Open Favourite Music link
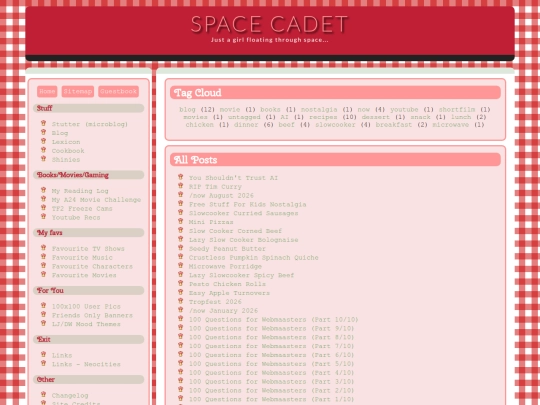 coord(82,258)
